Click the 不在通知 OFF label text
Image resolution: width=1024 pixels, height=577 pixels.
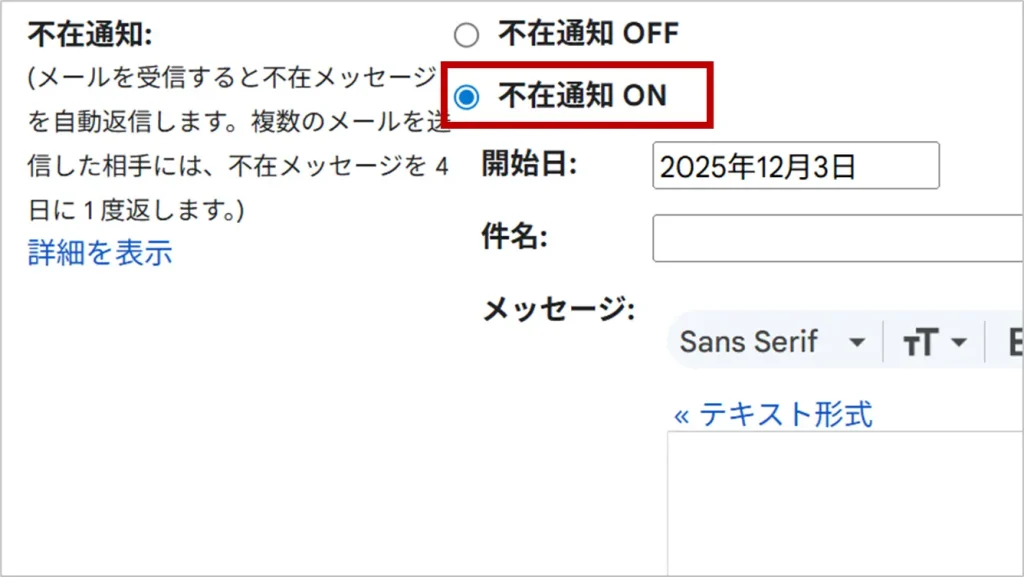pyautogui.click(x=588, y=34)
